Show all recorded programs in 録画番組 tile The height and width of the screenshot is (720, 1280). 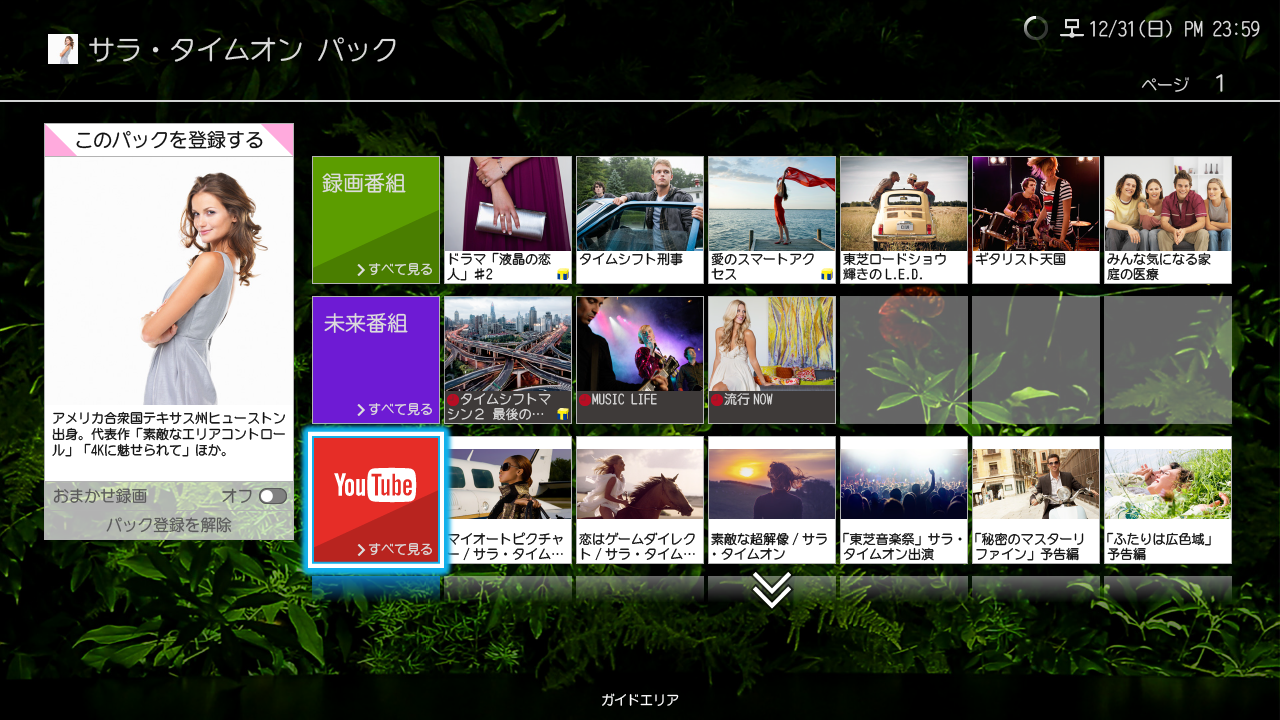tap(376, 220)
